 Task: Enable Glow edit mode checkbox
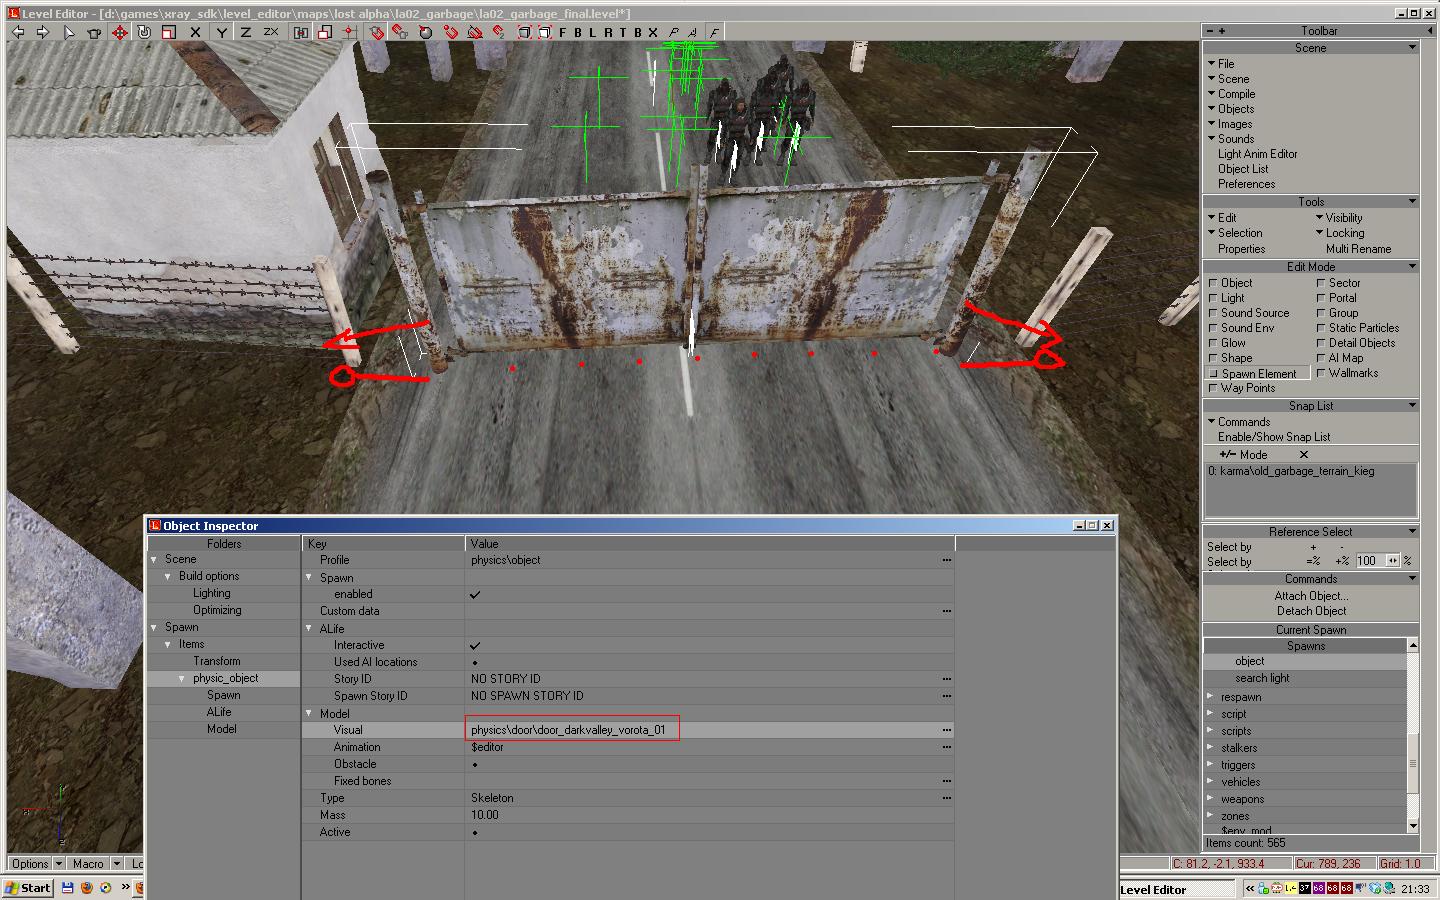point(1213,343)
